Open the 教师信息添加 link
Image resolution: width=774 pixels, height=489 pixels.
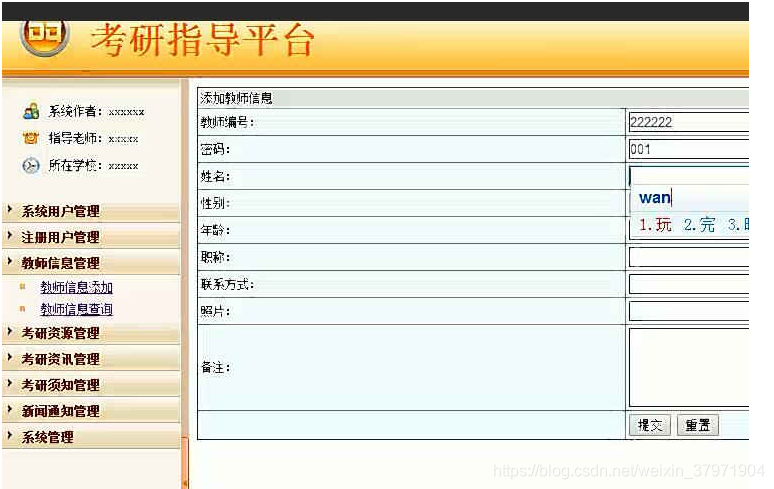click(77, 287)
